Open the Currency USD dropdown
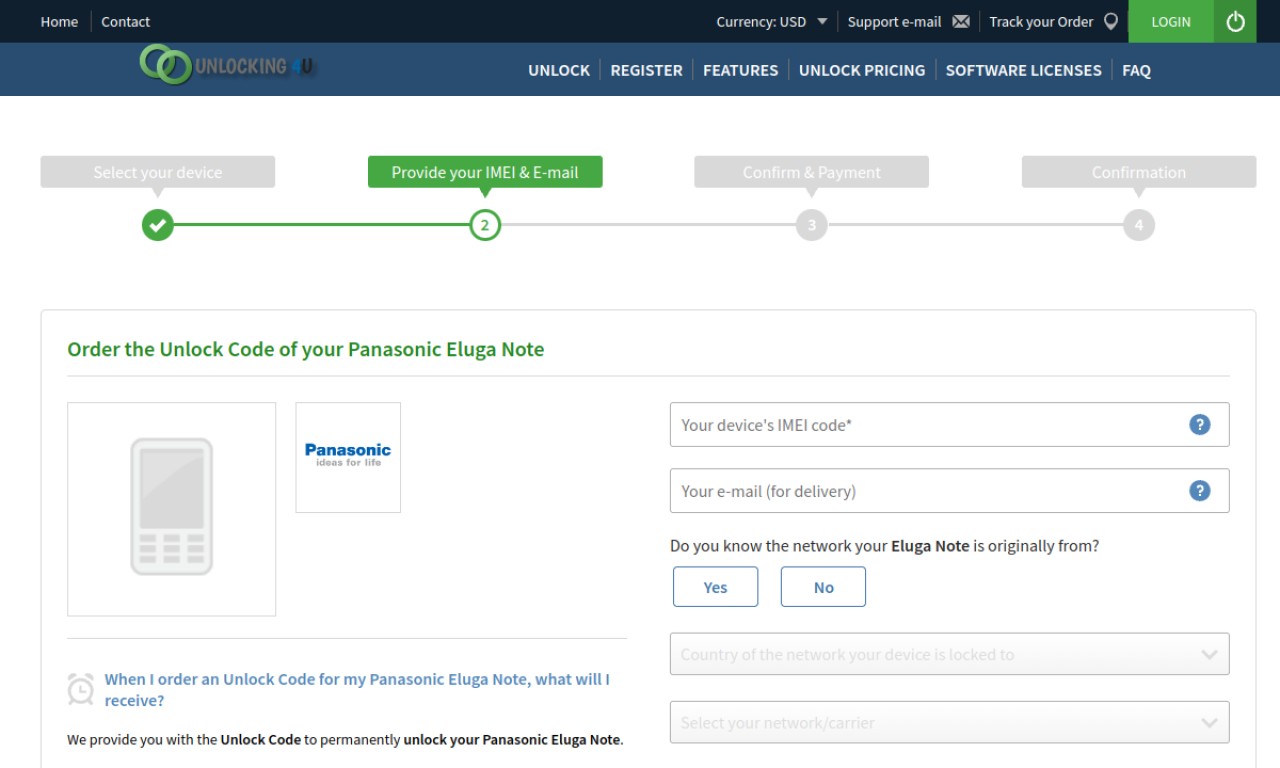The width and height of the screenshot is (1280, 768). [772, 21]
